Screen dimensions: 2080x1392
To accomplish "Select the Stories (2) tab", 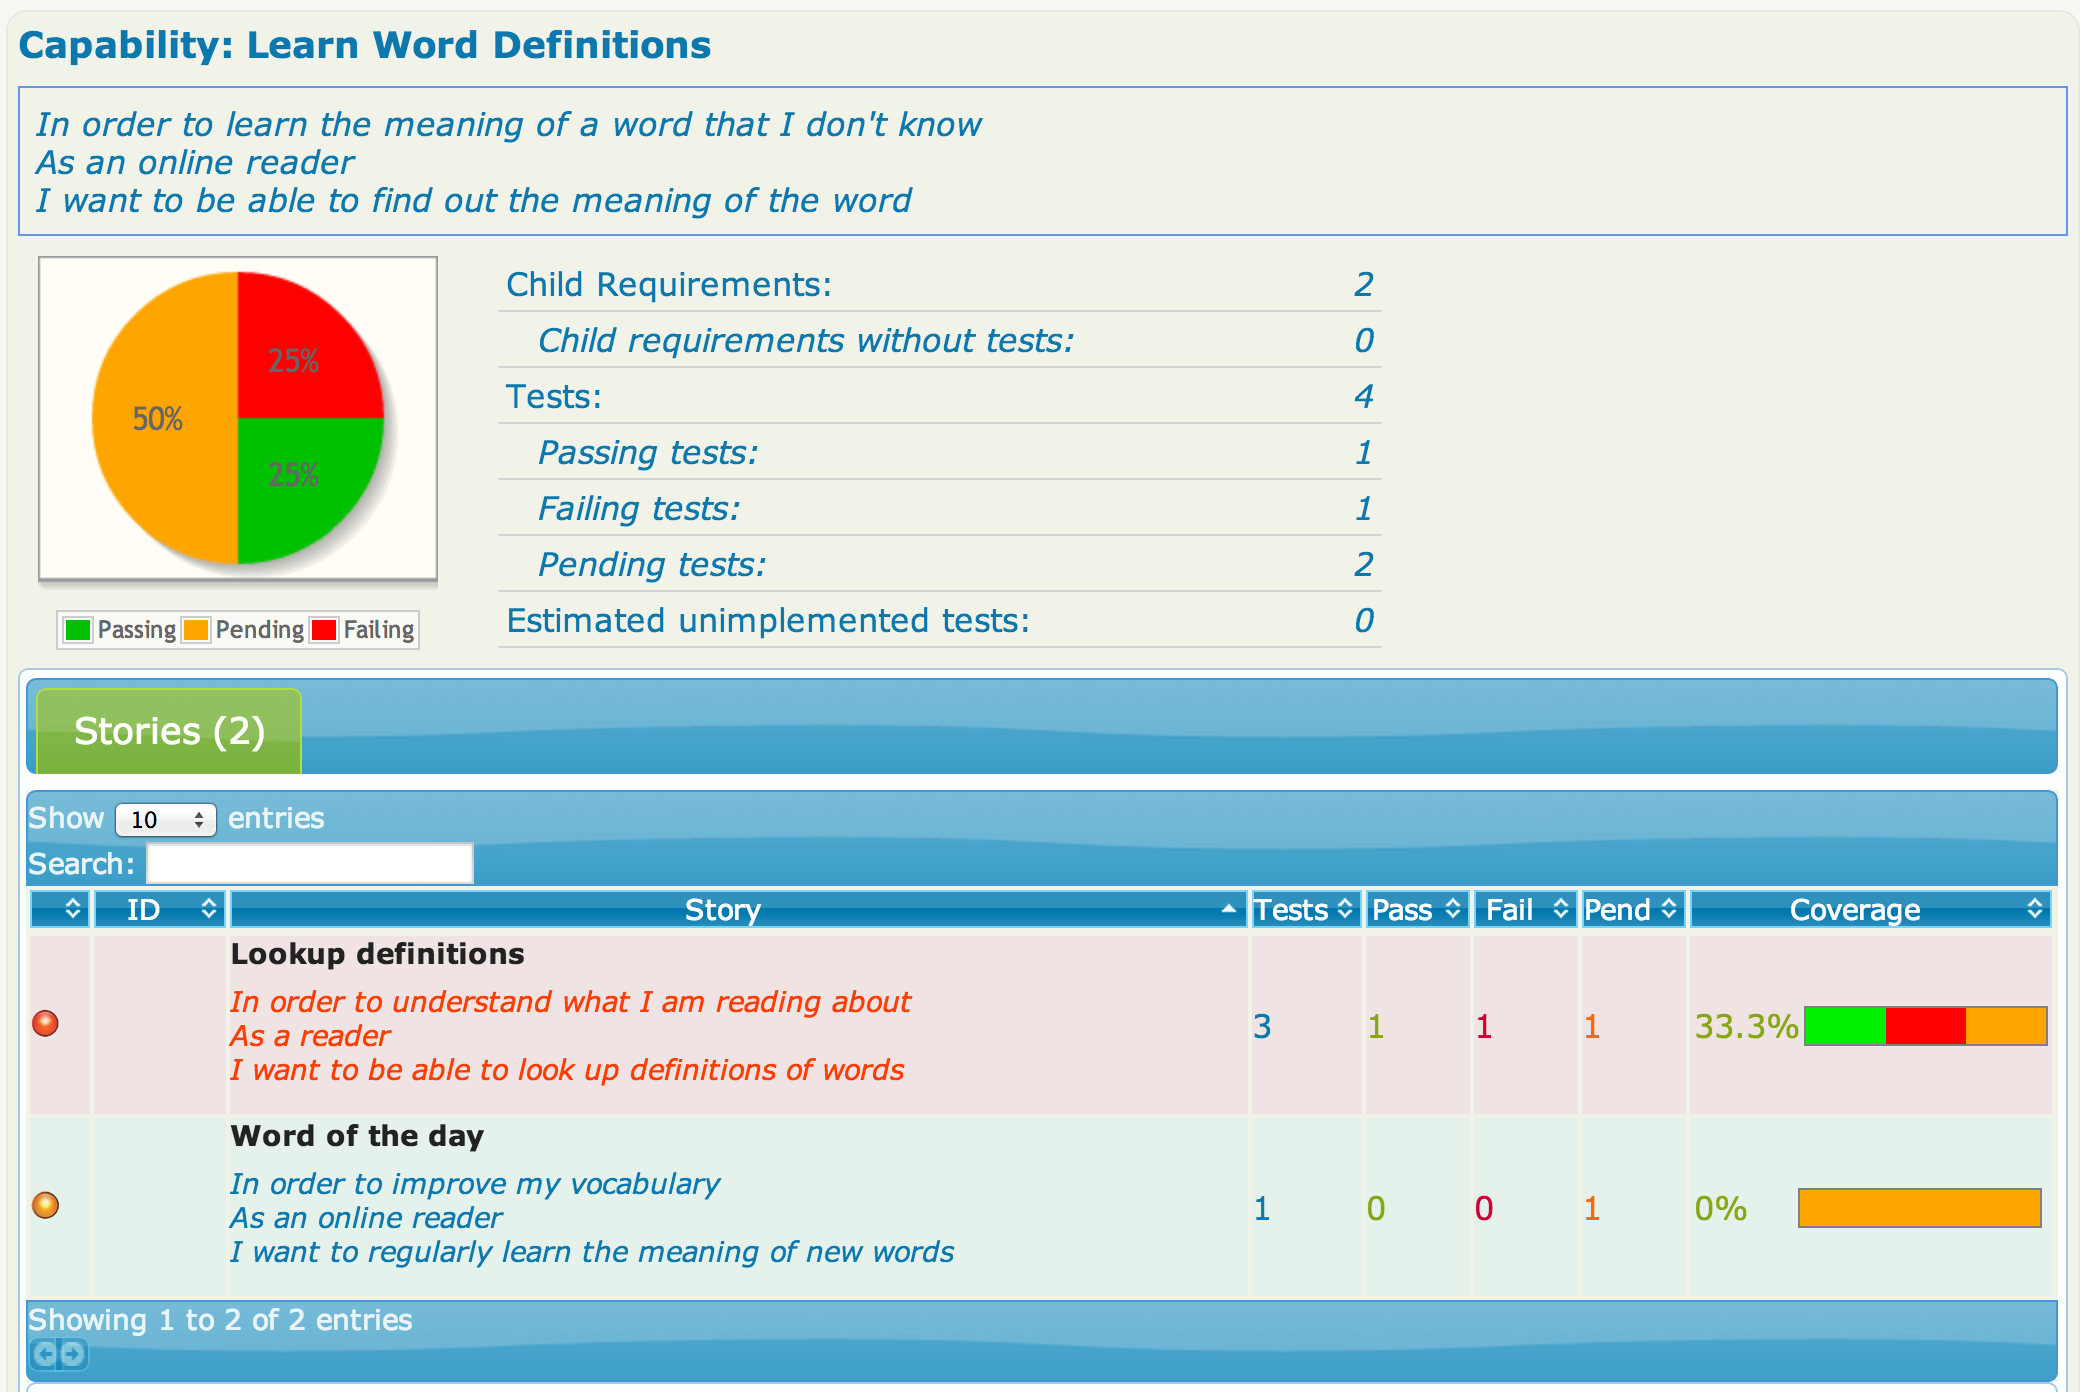I will (x=169, y=731).
